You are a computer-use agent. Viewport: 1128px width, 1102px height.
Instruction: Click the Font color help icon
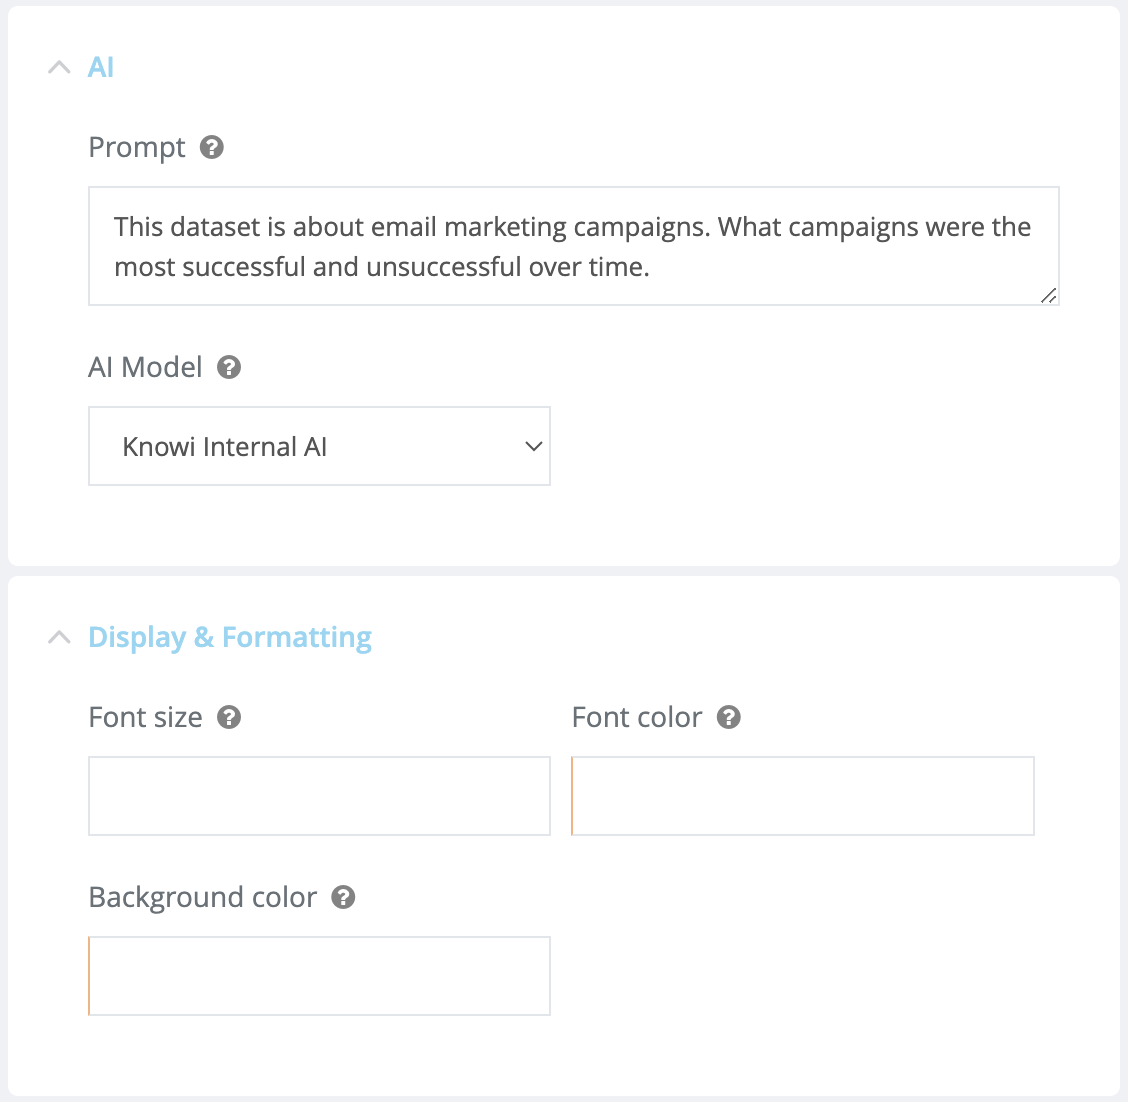coord(728,717)
